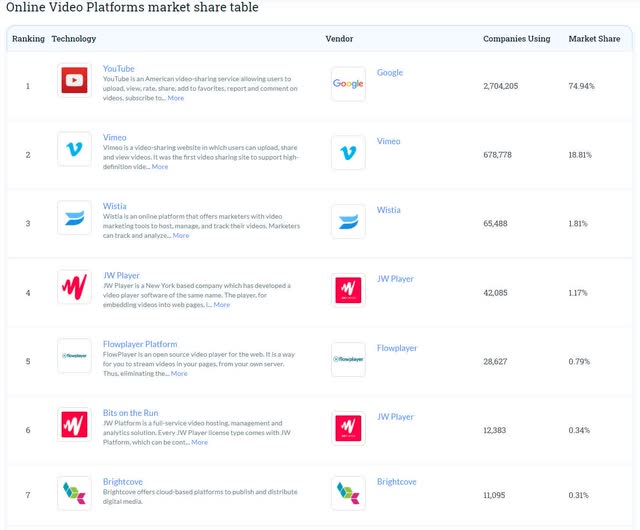Click the Flowplayer vendor logo

tap(348, 359)
